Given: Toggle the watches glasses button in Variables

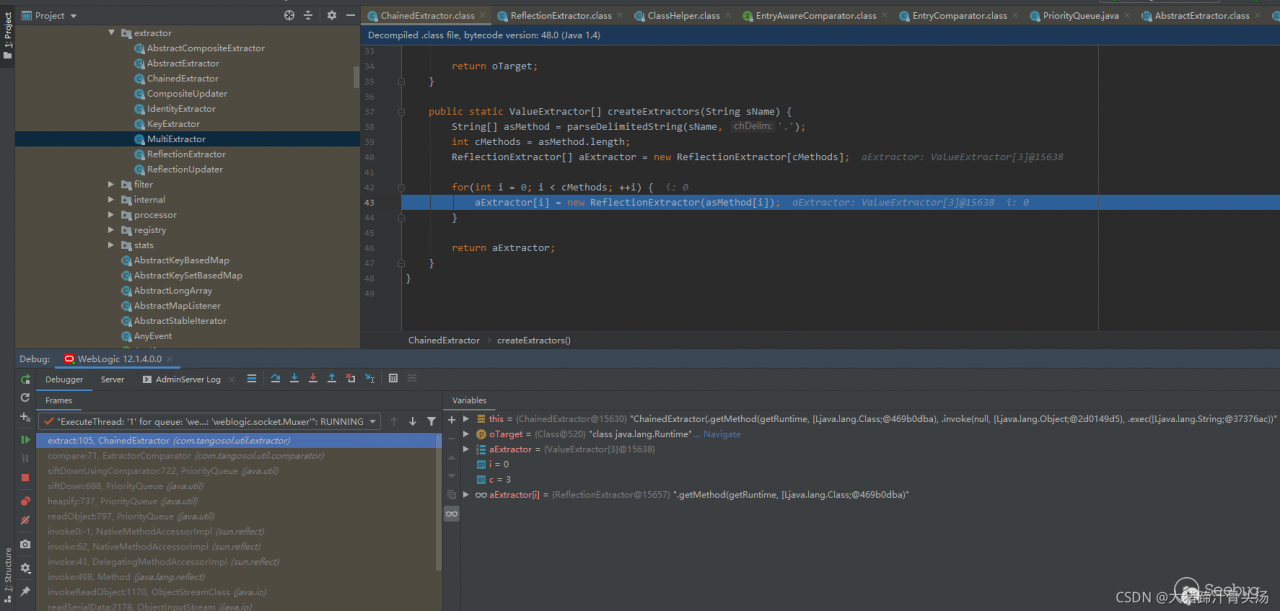Looking at the screenshot, I should tap(452, 513).
